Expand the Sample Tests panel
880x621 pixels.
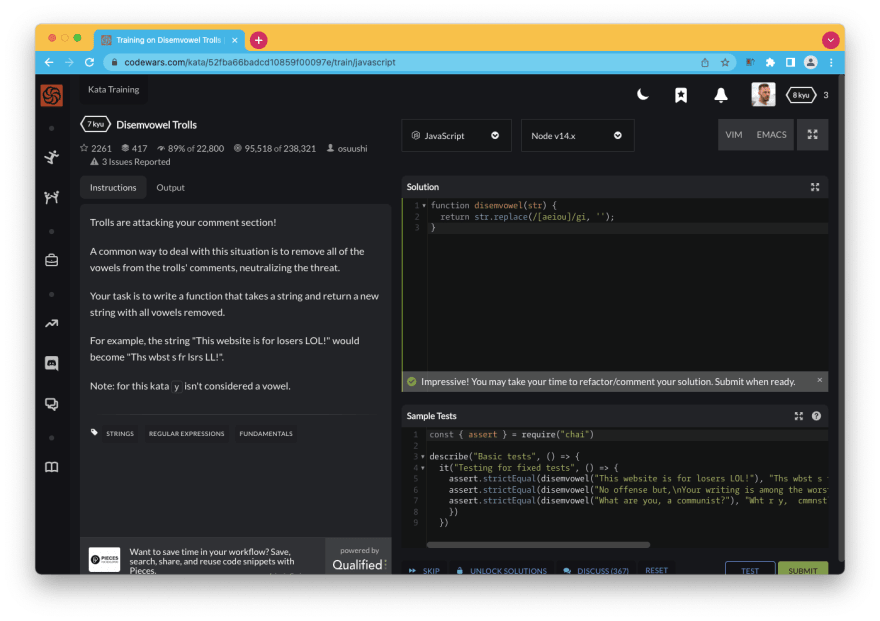799,416
